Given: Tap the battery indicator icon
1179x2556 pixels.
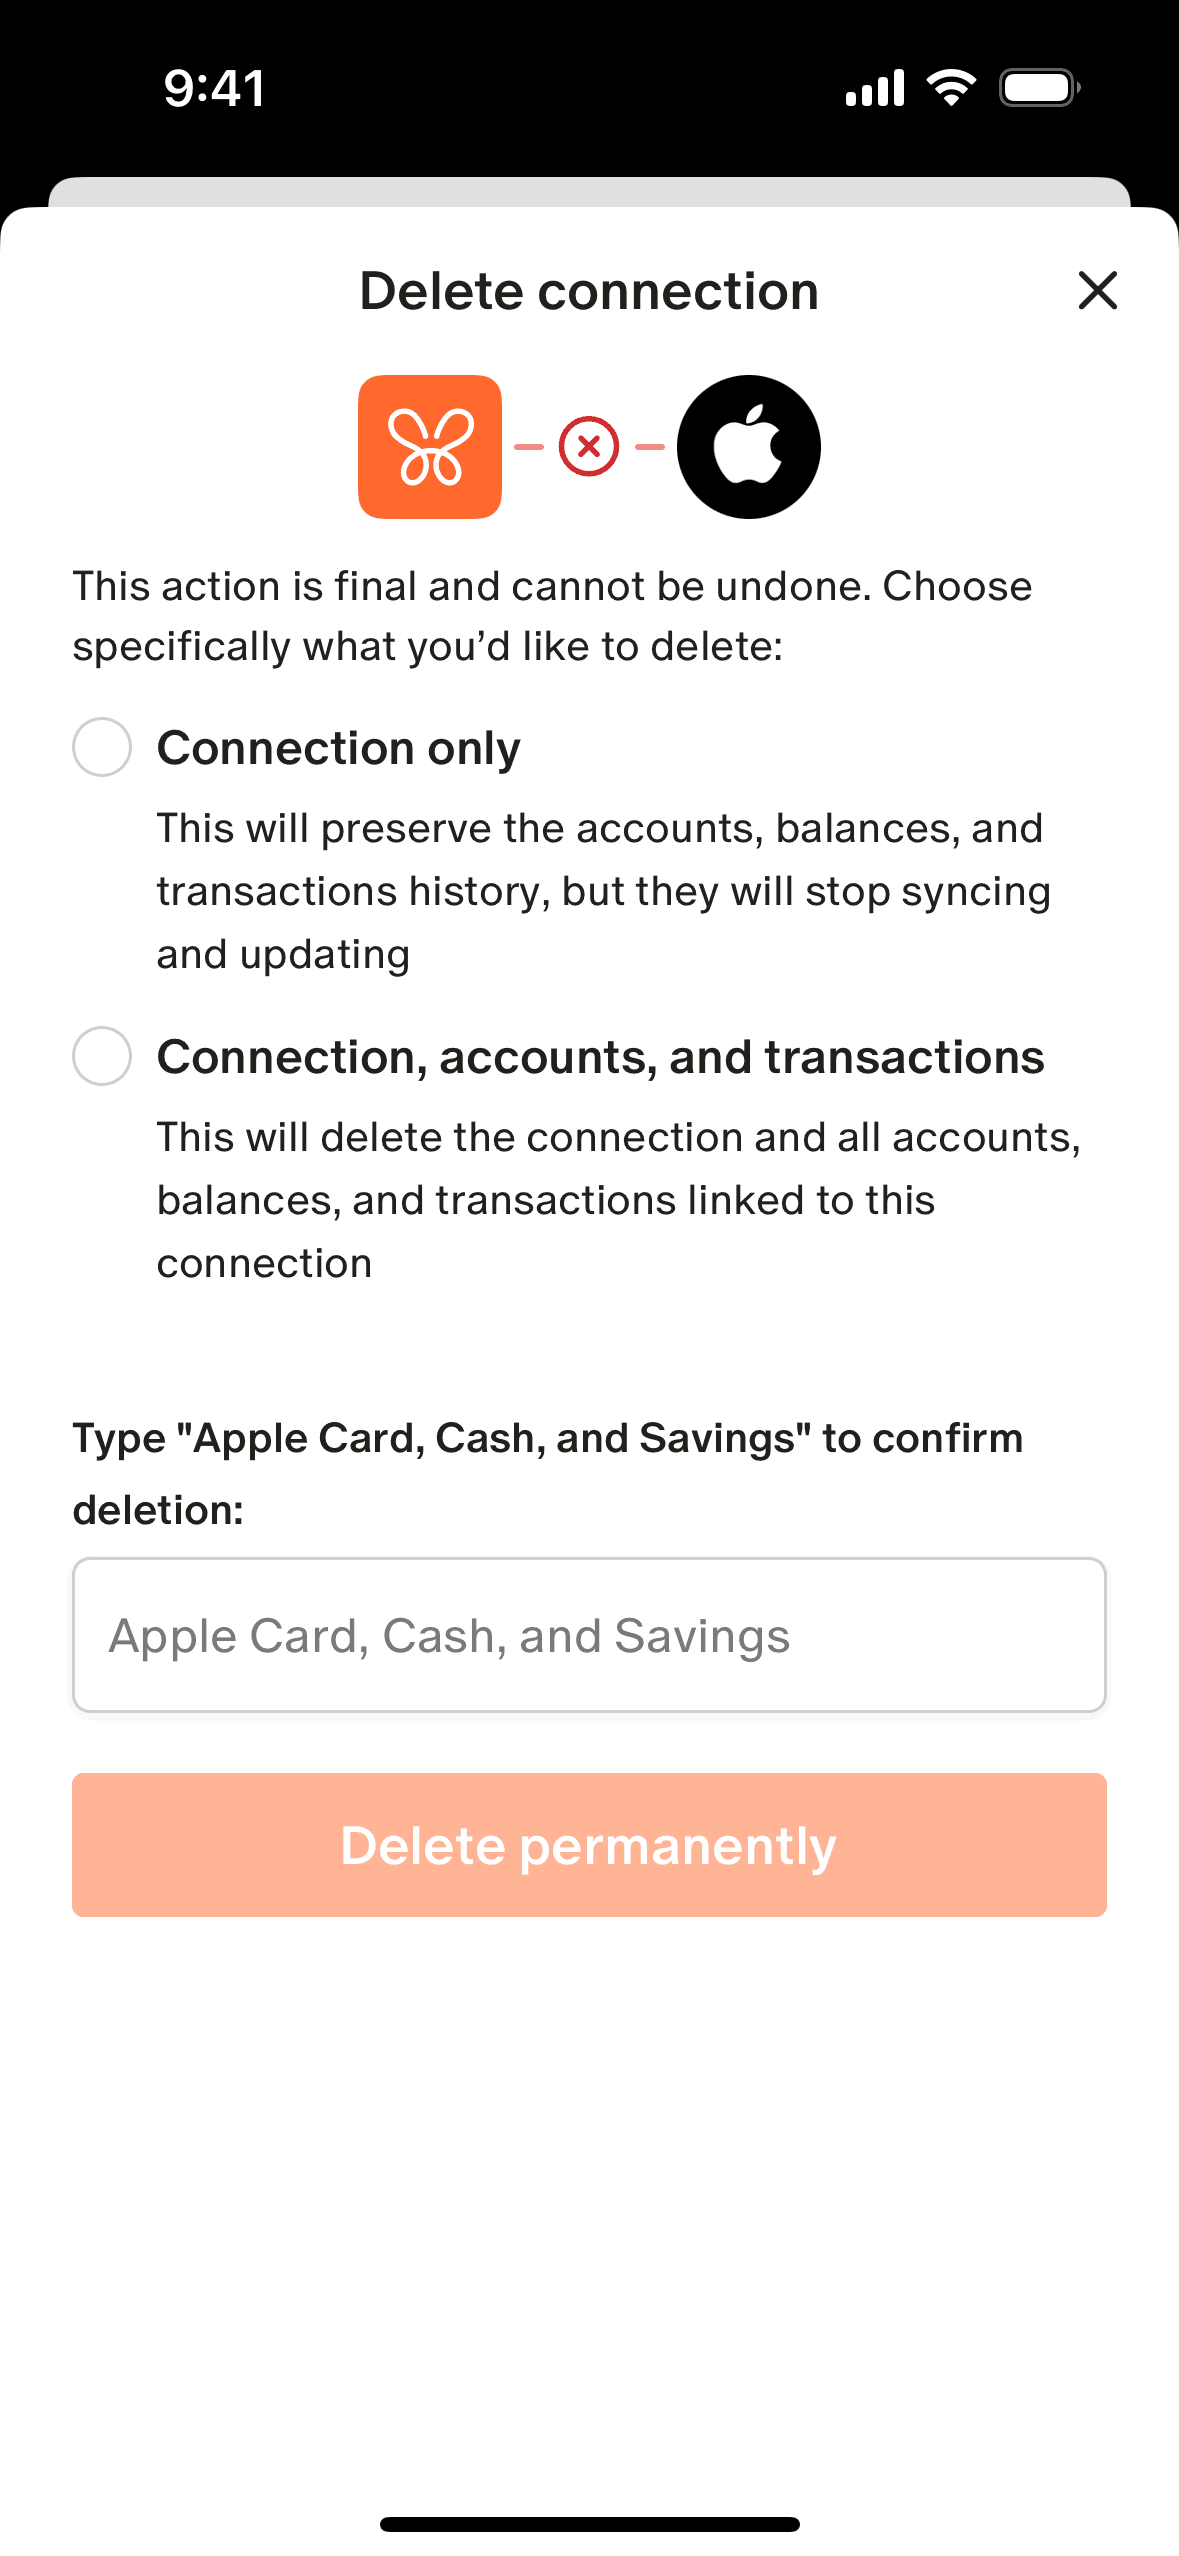Looking at the screenshot, I should coord(1039,88).
